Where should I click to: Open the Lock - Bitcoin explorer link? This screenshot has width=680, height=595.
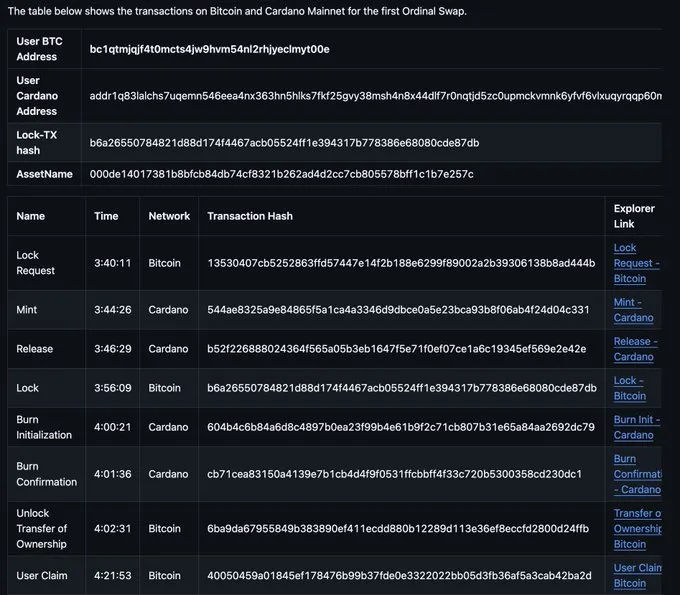pyautogui.click(x=630, y=388)
